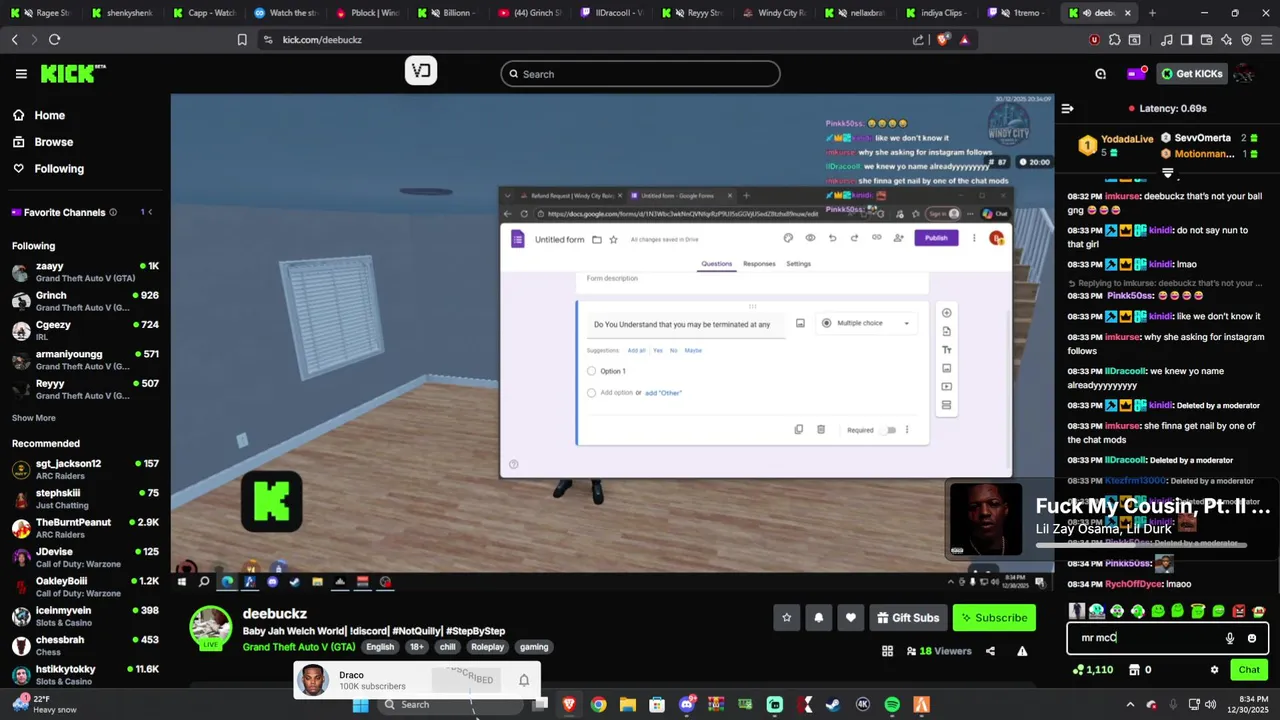The height and width of the screenshot is (720, 1280).
Task: Open File Explorer from the Windows taskbar
Action: (627, 705)
